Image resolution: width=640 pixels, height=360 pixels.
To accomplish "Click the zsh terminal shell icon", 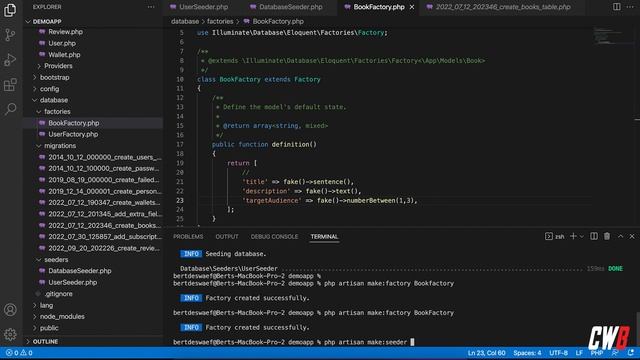I will click(549, 236).
